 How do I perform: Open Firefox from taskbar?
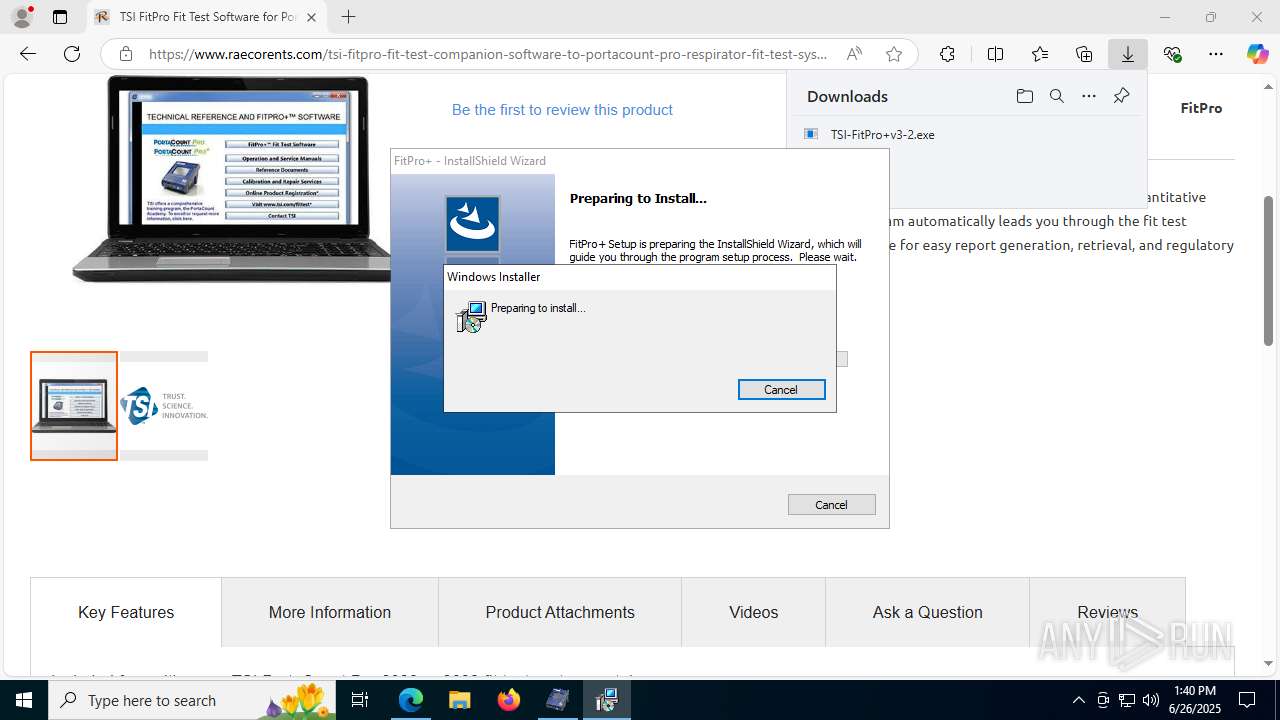pos(508,700)
